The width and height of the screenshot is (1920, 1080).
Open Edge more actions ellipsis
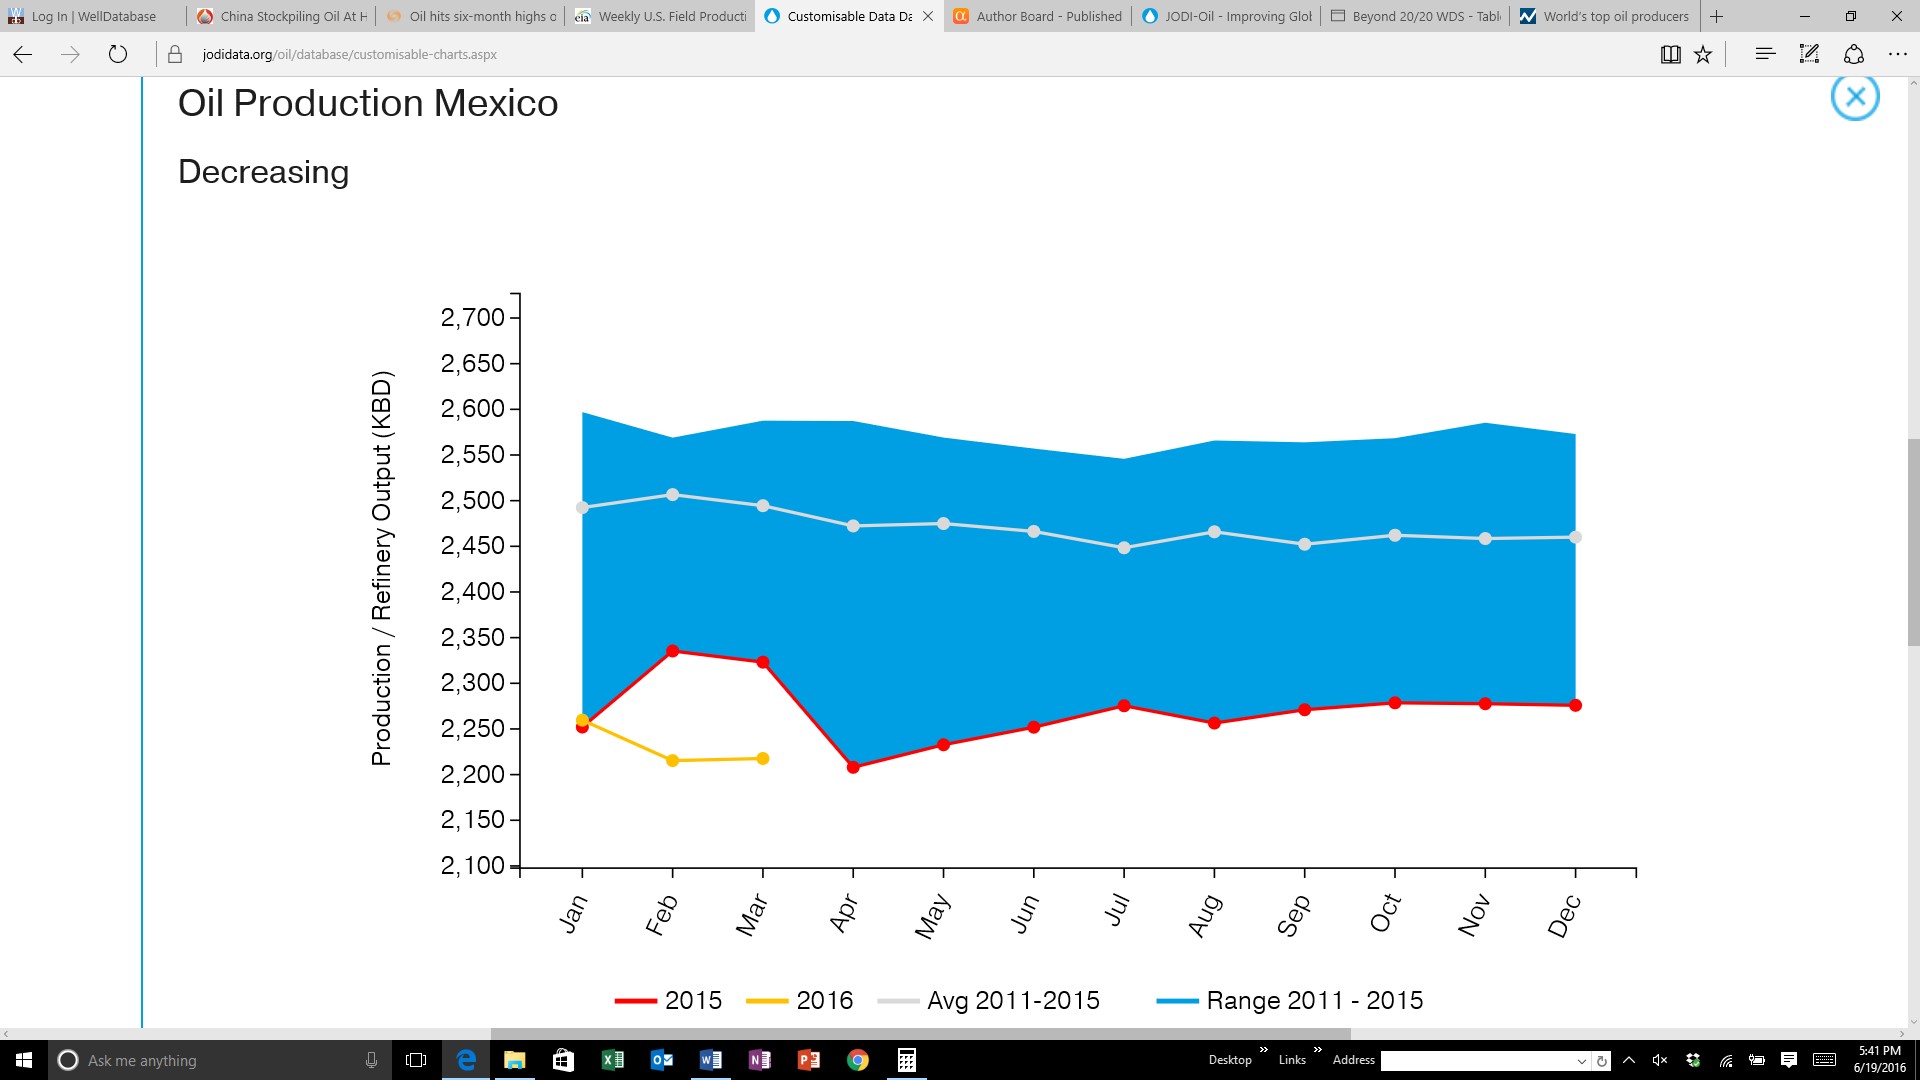(1897, 54)
